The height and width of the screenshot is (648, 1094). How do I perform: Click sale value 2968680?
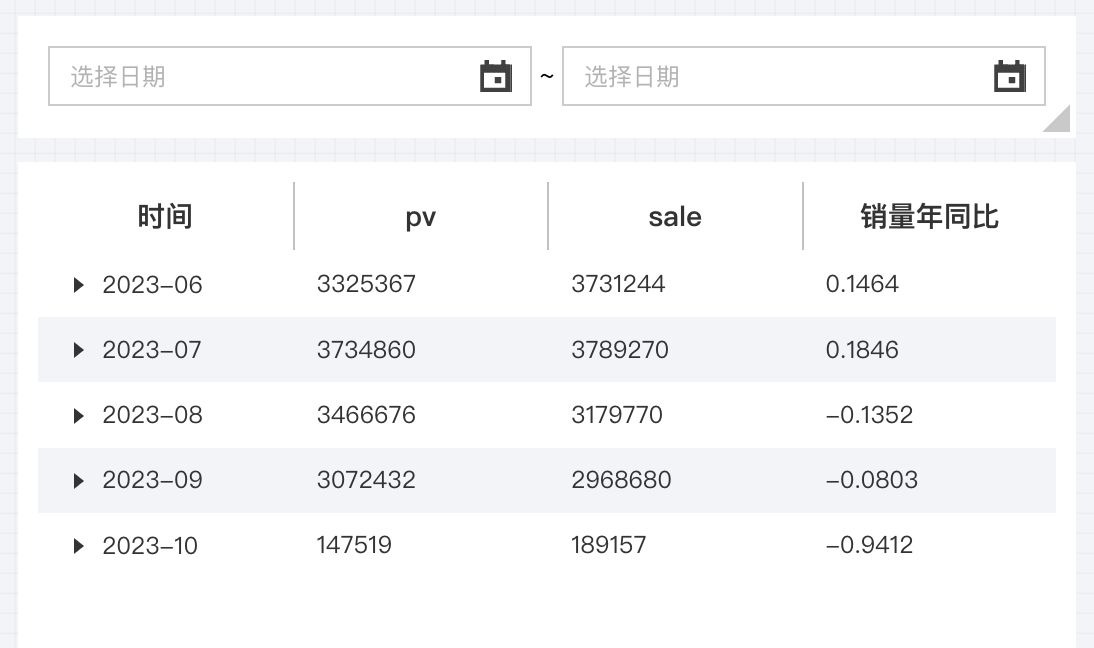click(x=622, y=480)
